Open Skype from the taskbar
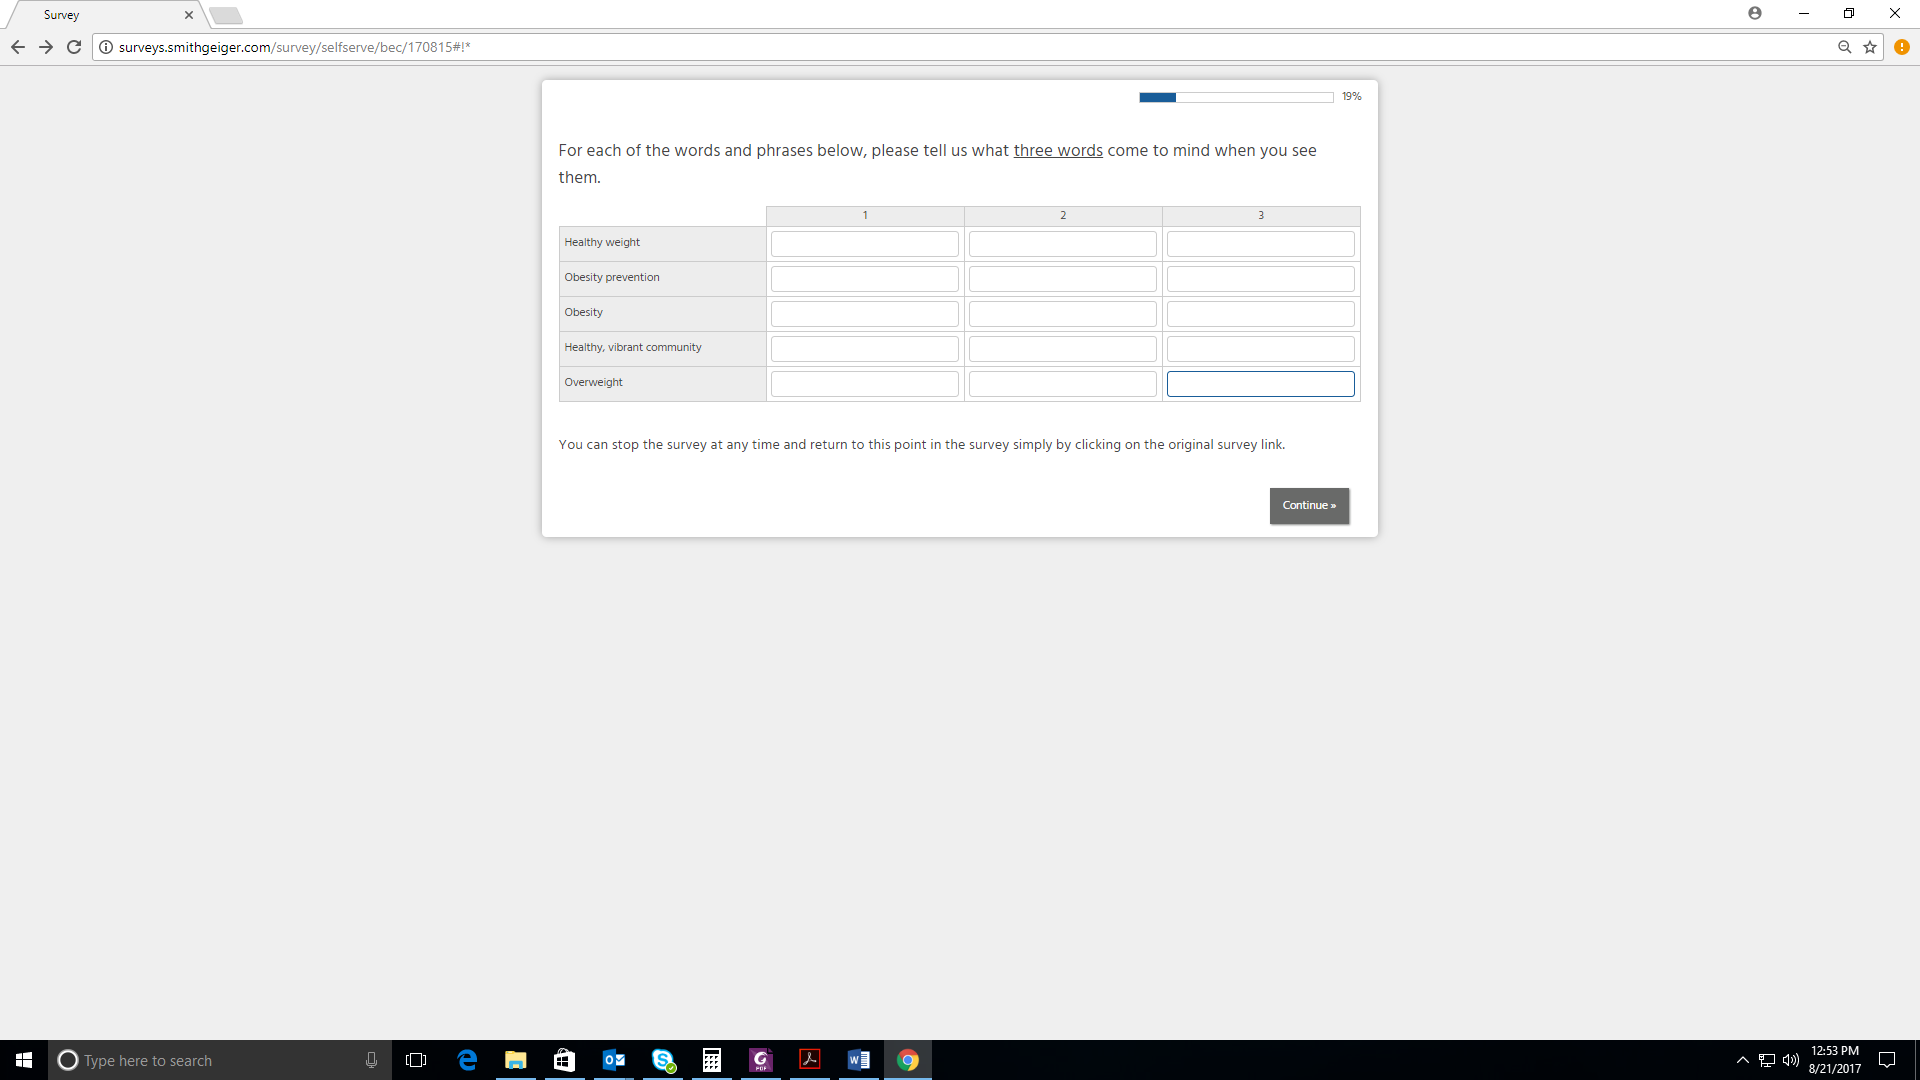 (x=663, y=1060)
